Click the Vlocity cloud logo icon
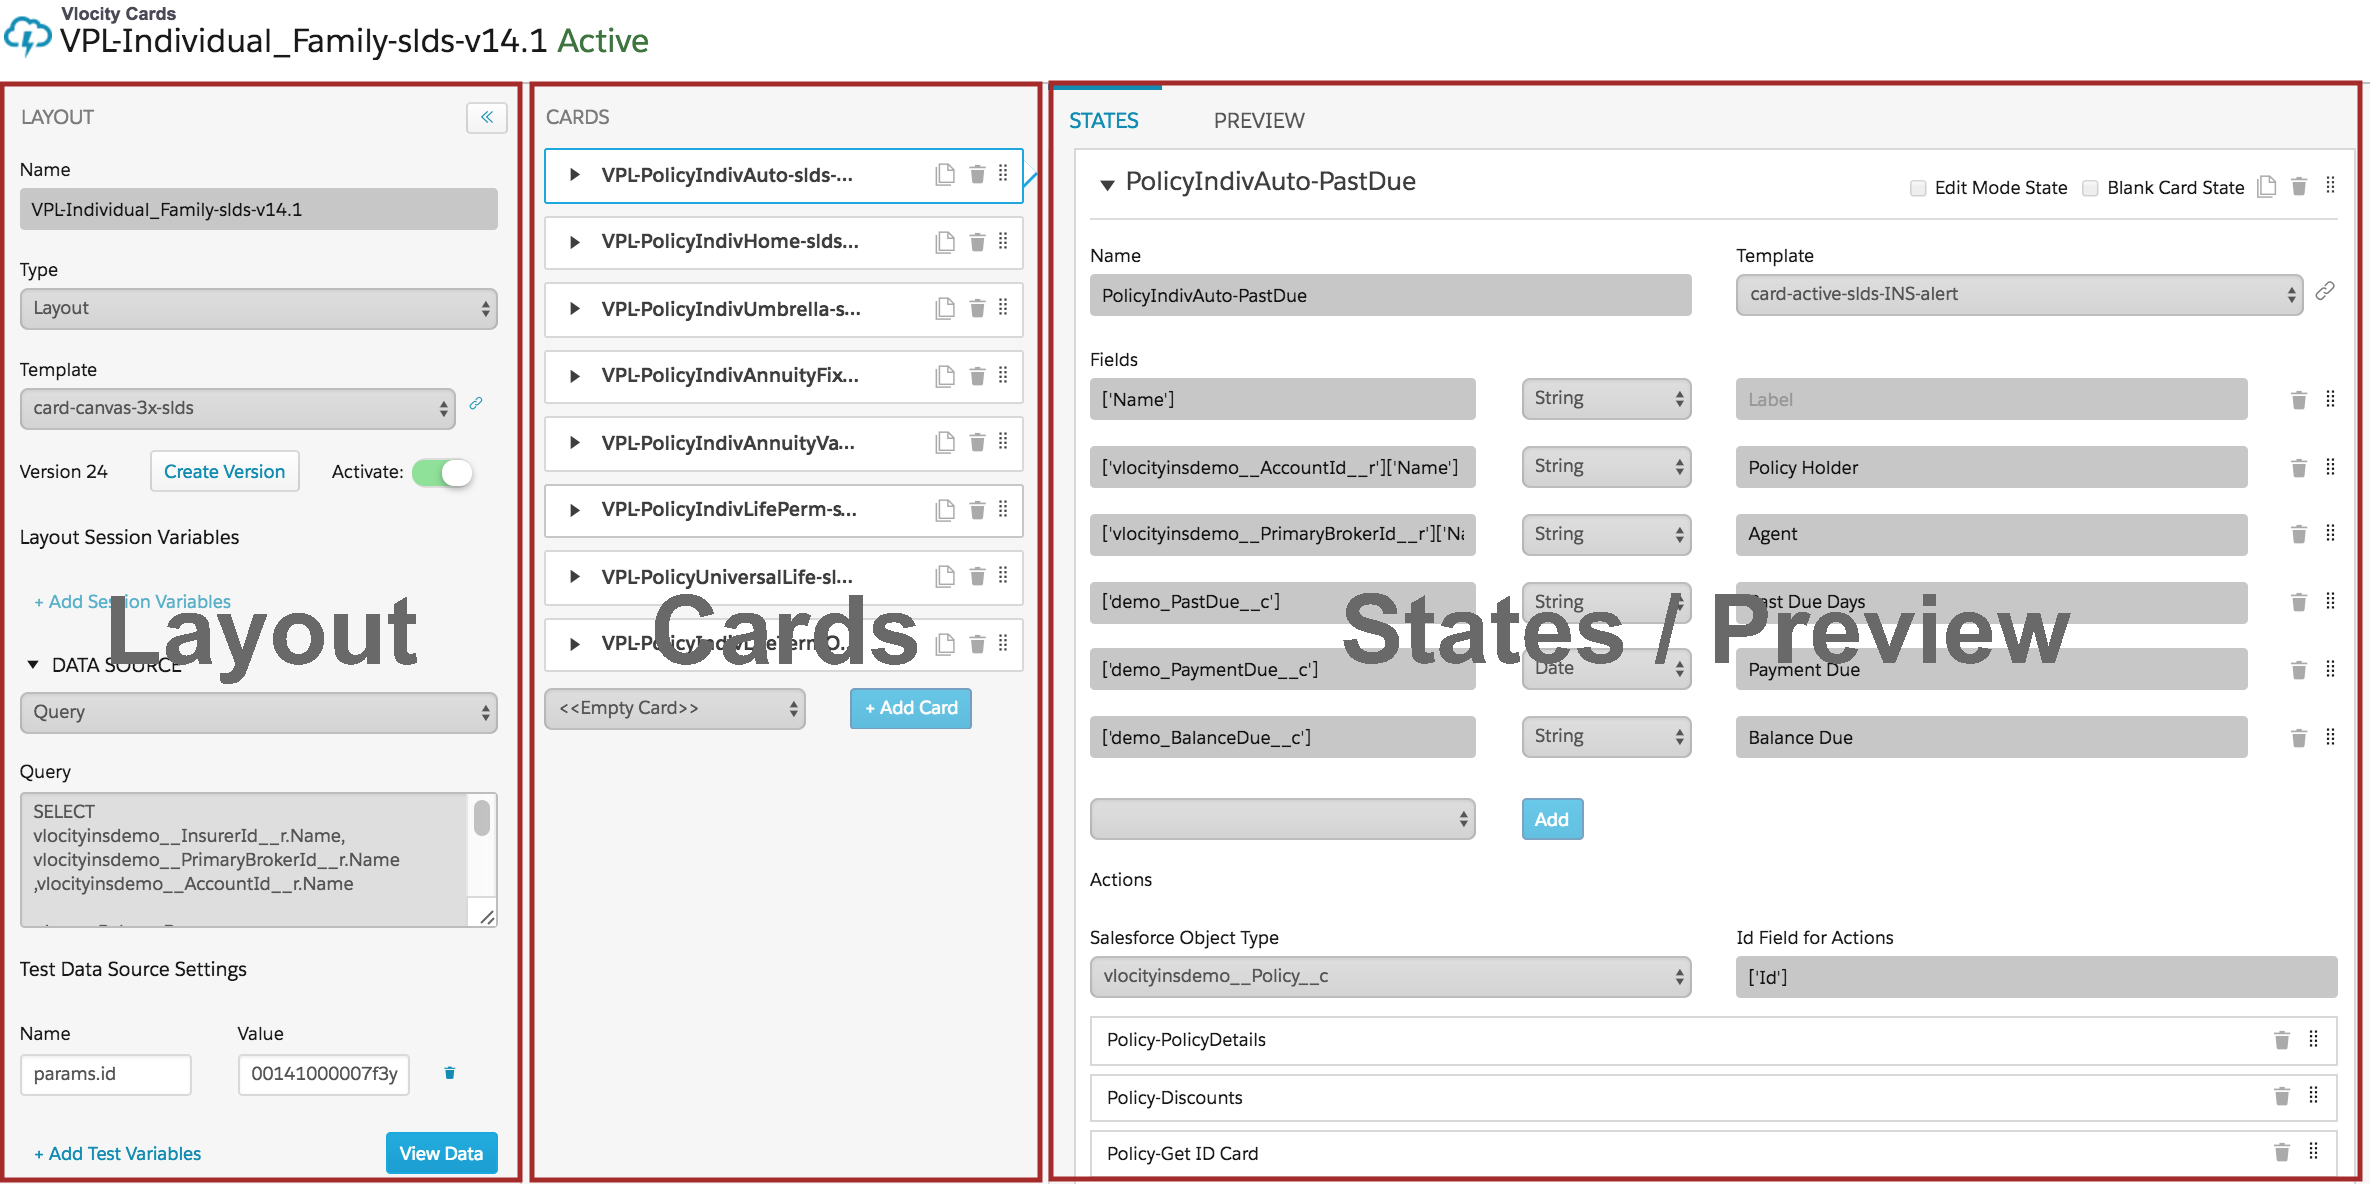 (27, 36)
